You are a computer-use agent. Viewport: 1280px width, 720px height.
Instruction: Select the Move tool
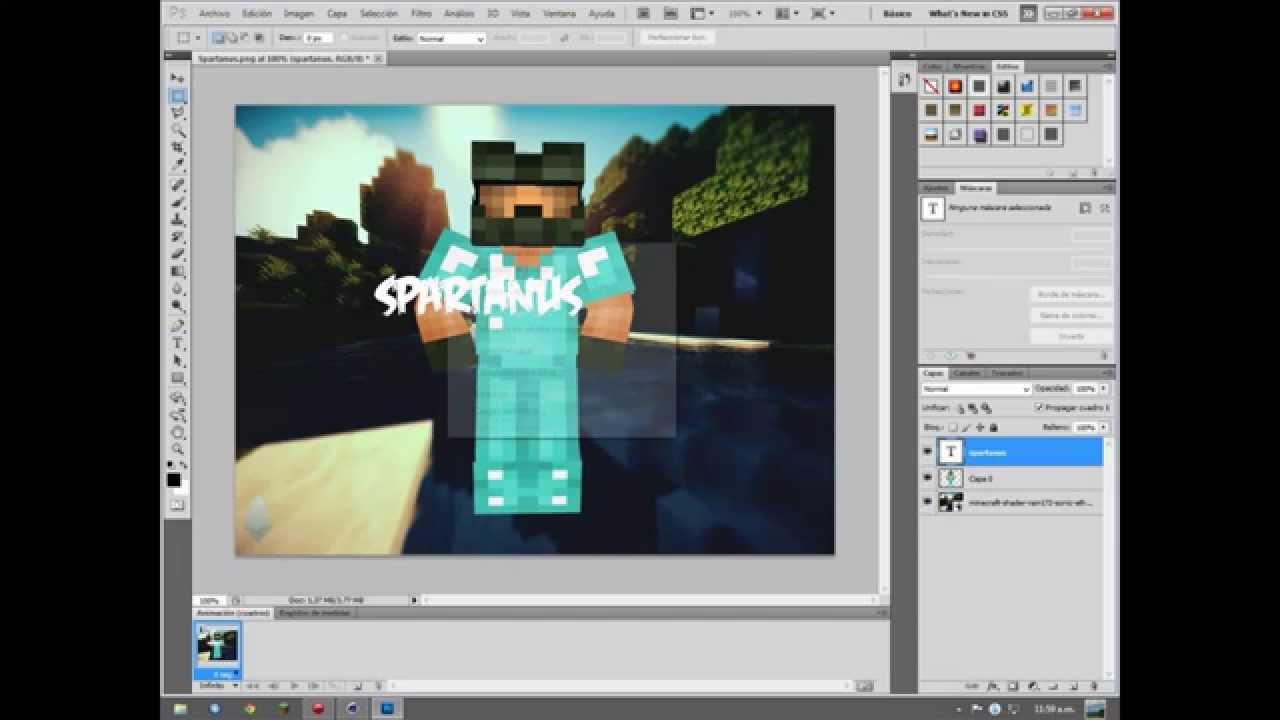pos(178,78)
